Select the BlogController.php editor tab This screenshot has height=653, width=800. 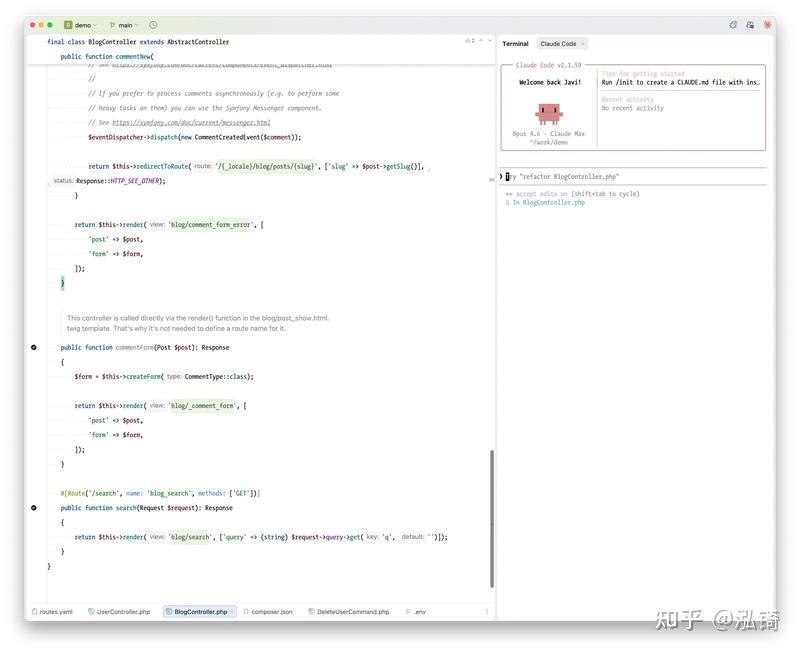[201, 612]
